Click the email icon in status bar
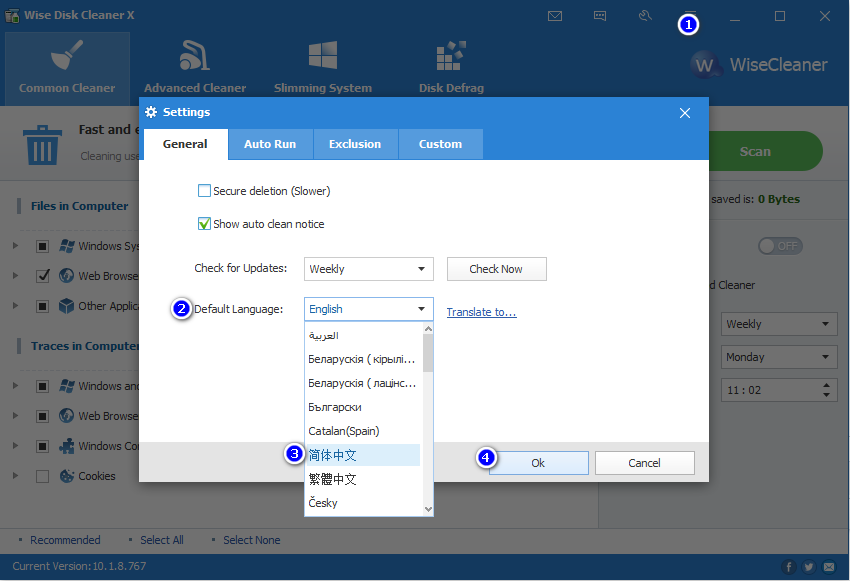The image size is (850, 581). [829, 567]
